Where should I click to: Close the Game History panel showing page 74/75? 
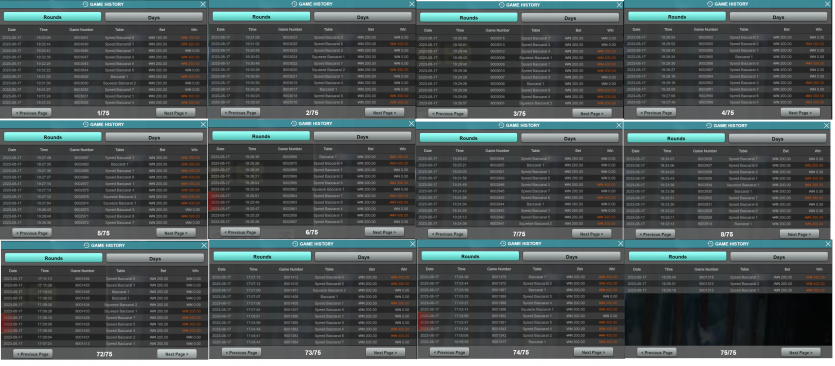pyautogui.click(x=620, y=243)
